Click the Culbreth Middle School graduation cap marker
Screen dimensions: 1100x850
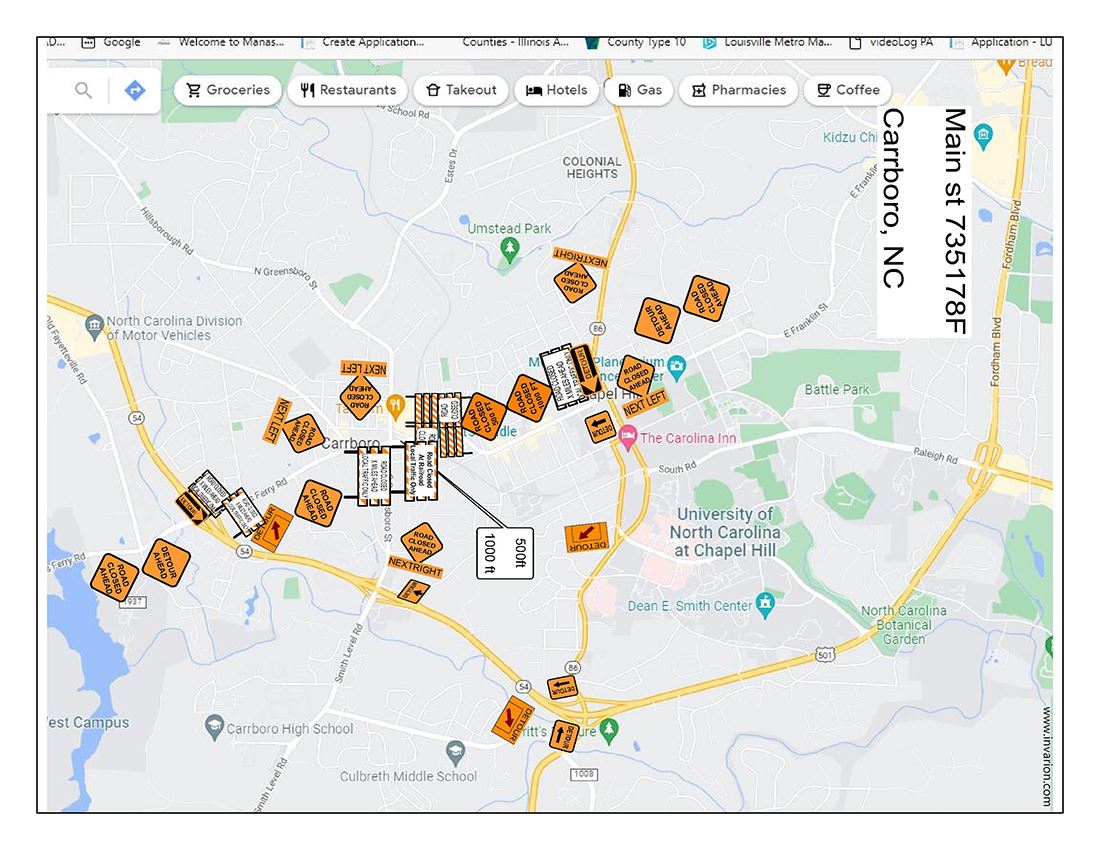(x=455, y=752)
